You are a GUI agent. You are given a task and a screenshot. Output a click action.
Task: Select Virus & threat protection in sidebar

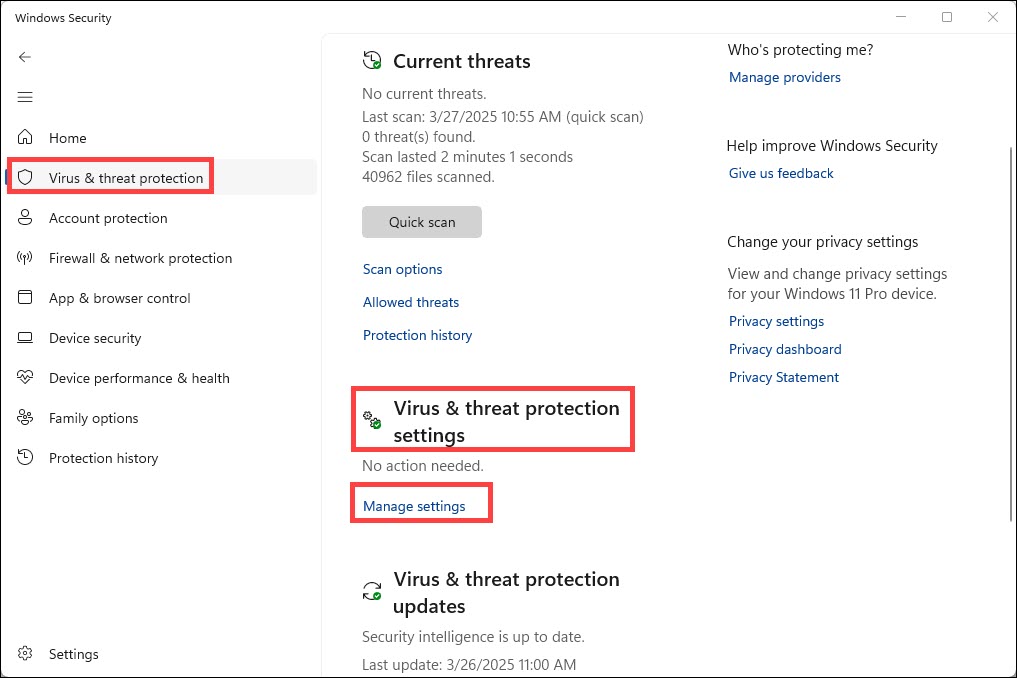coord(125,178)
